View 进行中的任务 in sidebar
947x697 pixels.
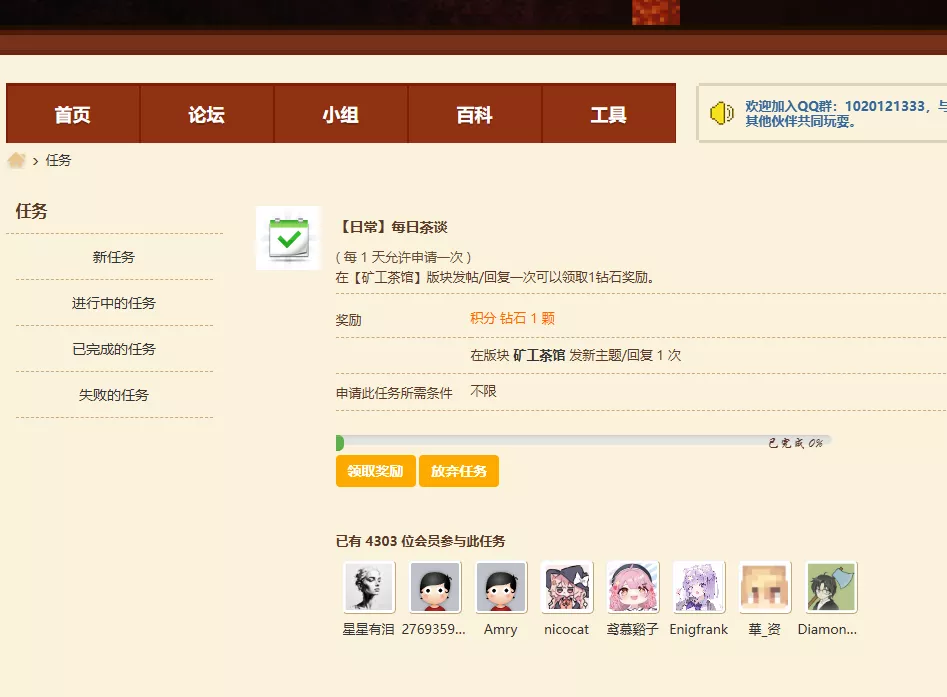coord(114,303)
